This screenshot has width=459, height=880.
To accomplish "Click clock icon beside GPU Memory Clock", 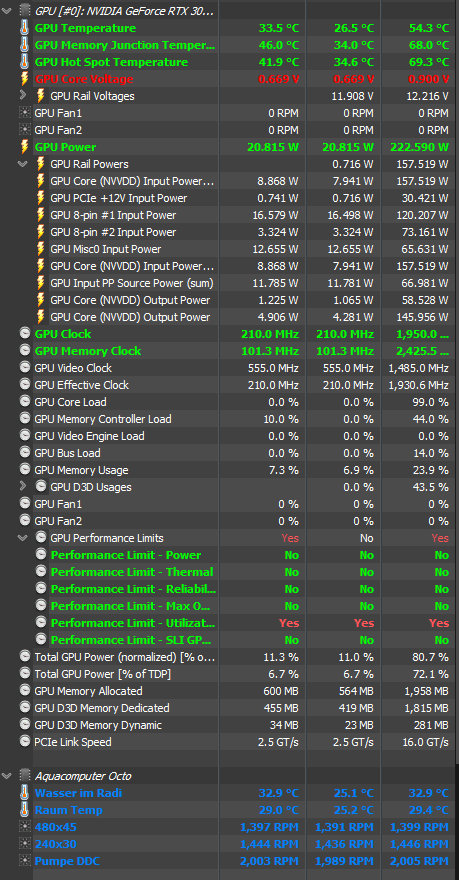I will 25,351.
